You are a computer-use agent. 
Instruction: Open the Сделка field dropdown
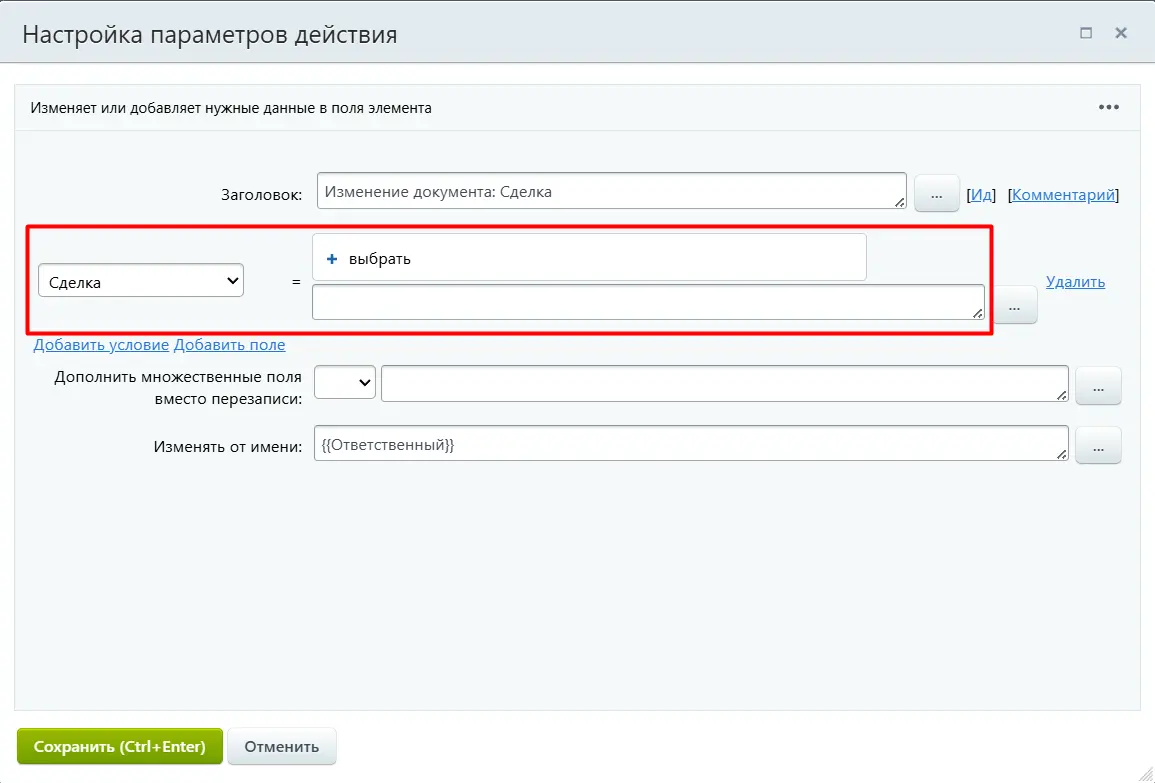[141, 281]
